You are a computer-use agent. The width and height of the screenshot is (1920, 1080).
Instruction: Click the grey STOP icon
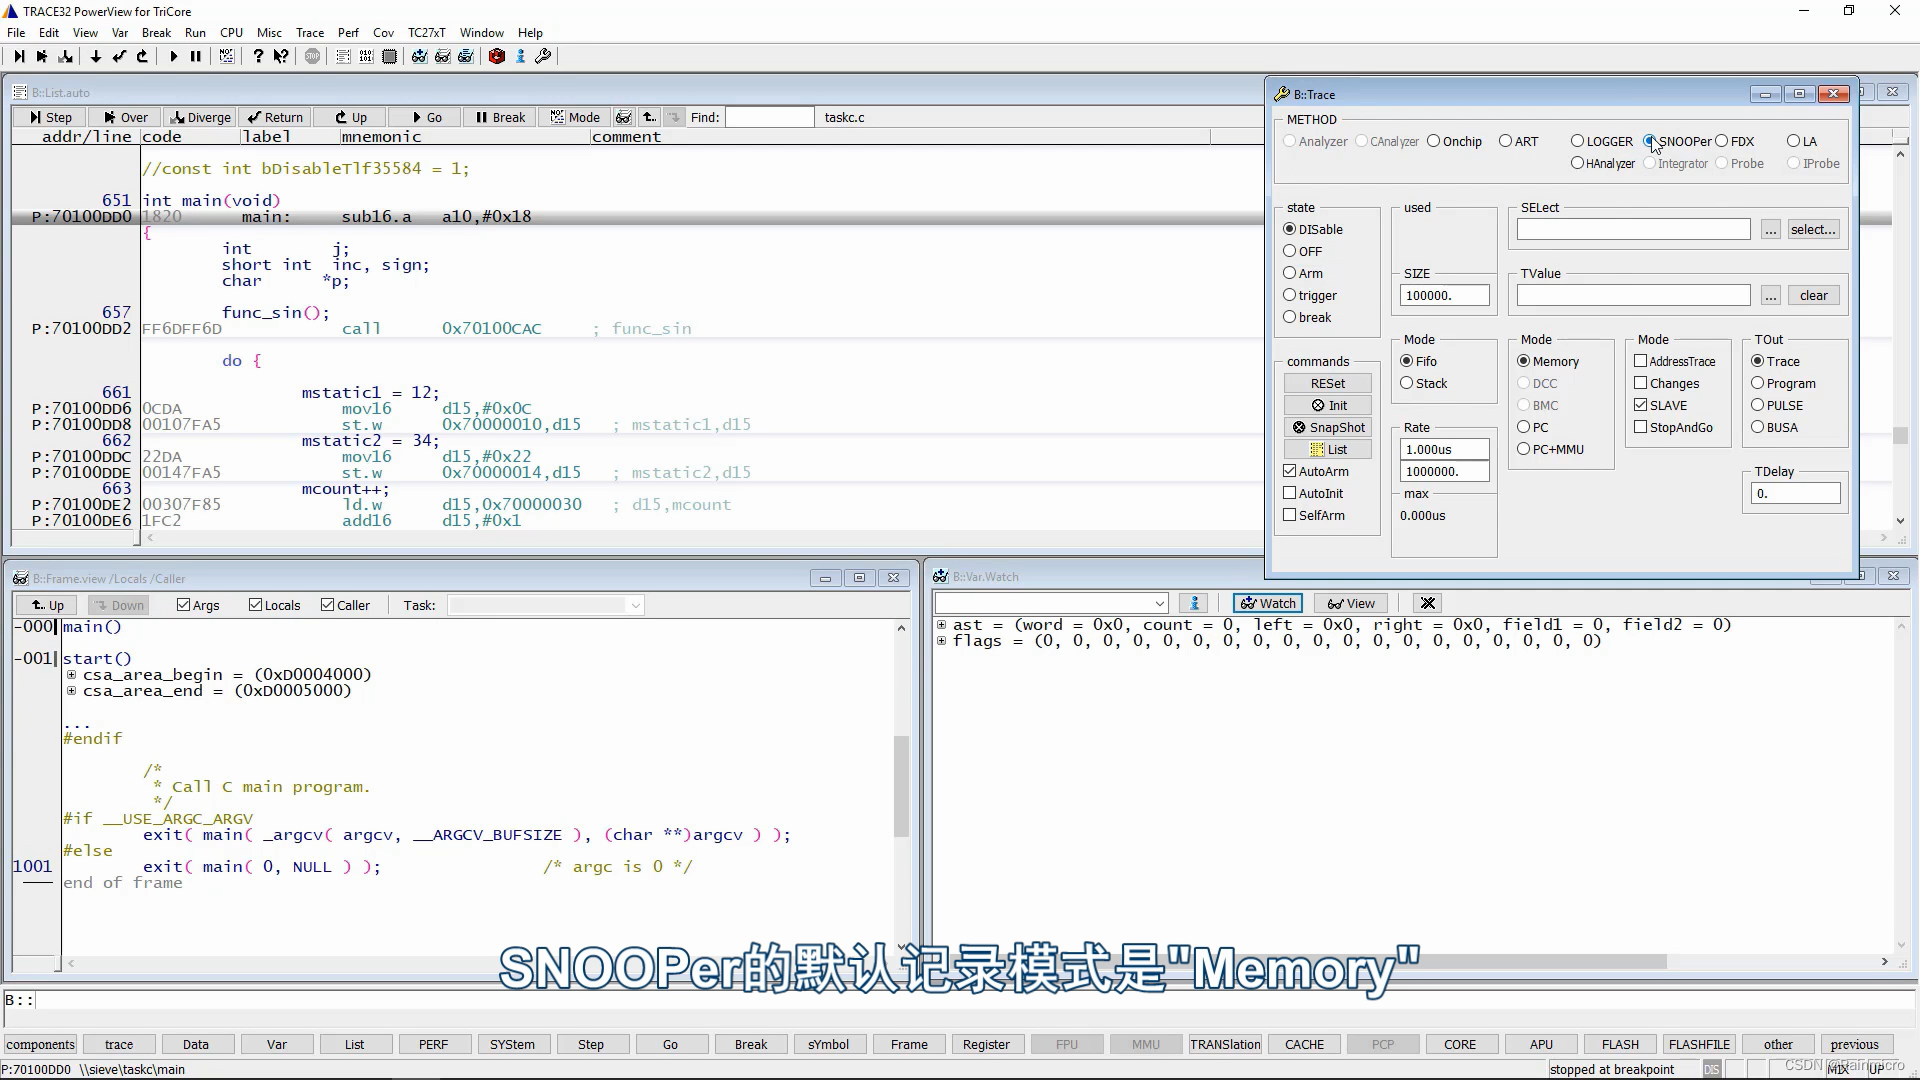pyautogui.click(x=312, y=57)
